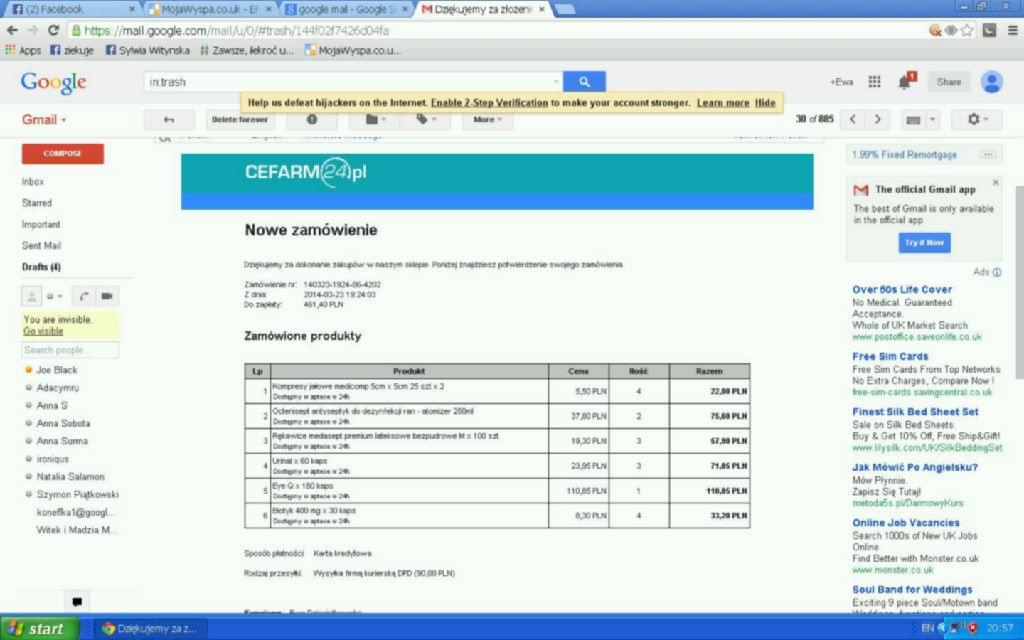Image resolution: width=1024 pixels, height=640 pixels.
Task: Start a call with phone icon
Action: click(83, 296)
